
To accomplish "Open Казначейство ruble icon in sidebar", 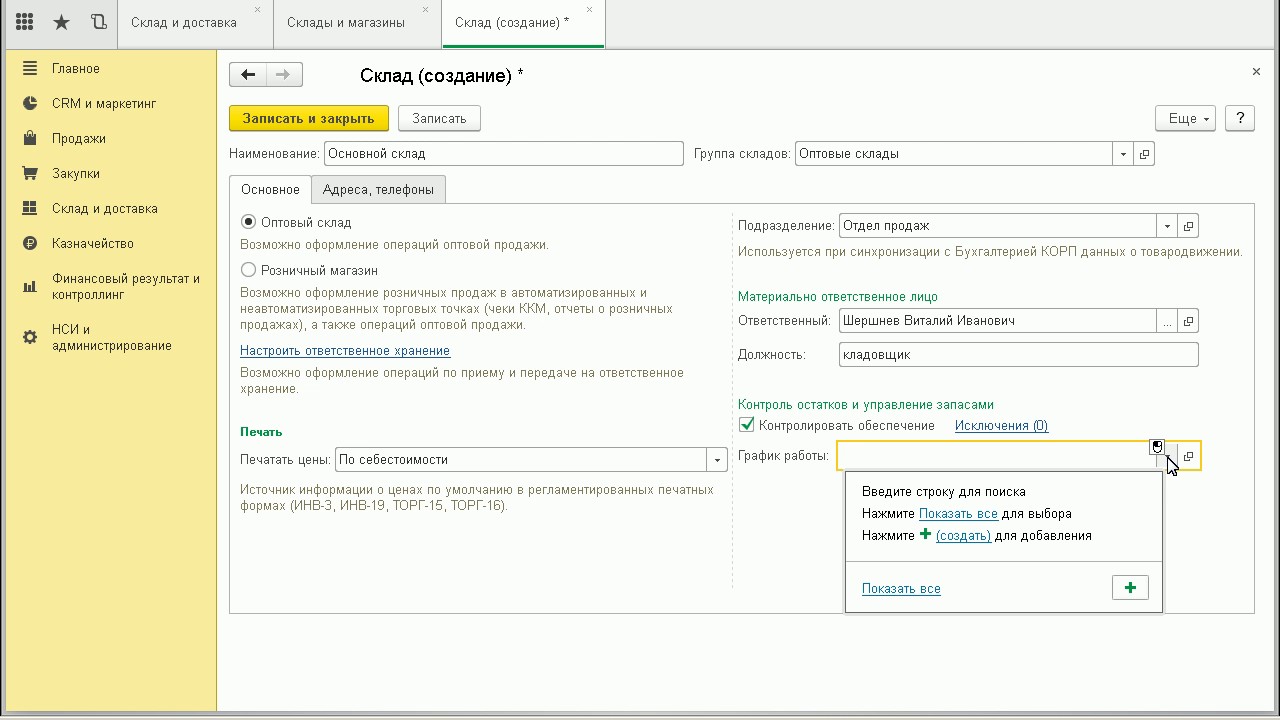I will click(30, 243).
